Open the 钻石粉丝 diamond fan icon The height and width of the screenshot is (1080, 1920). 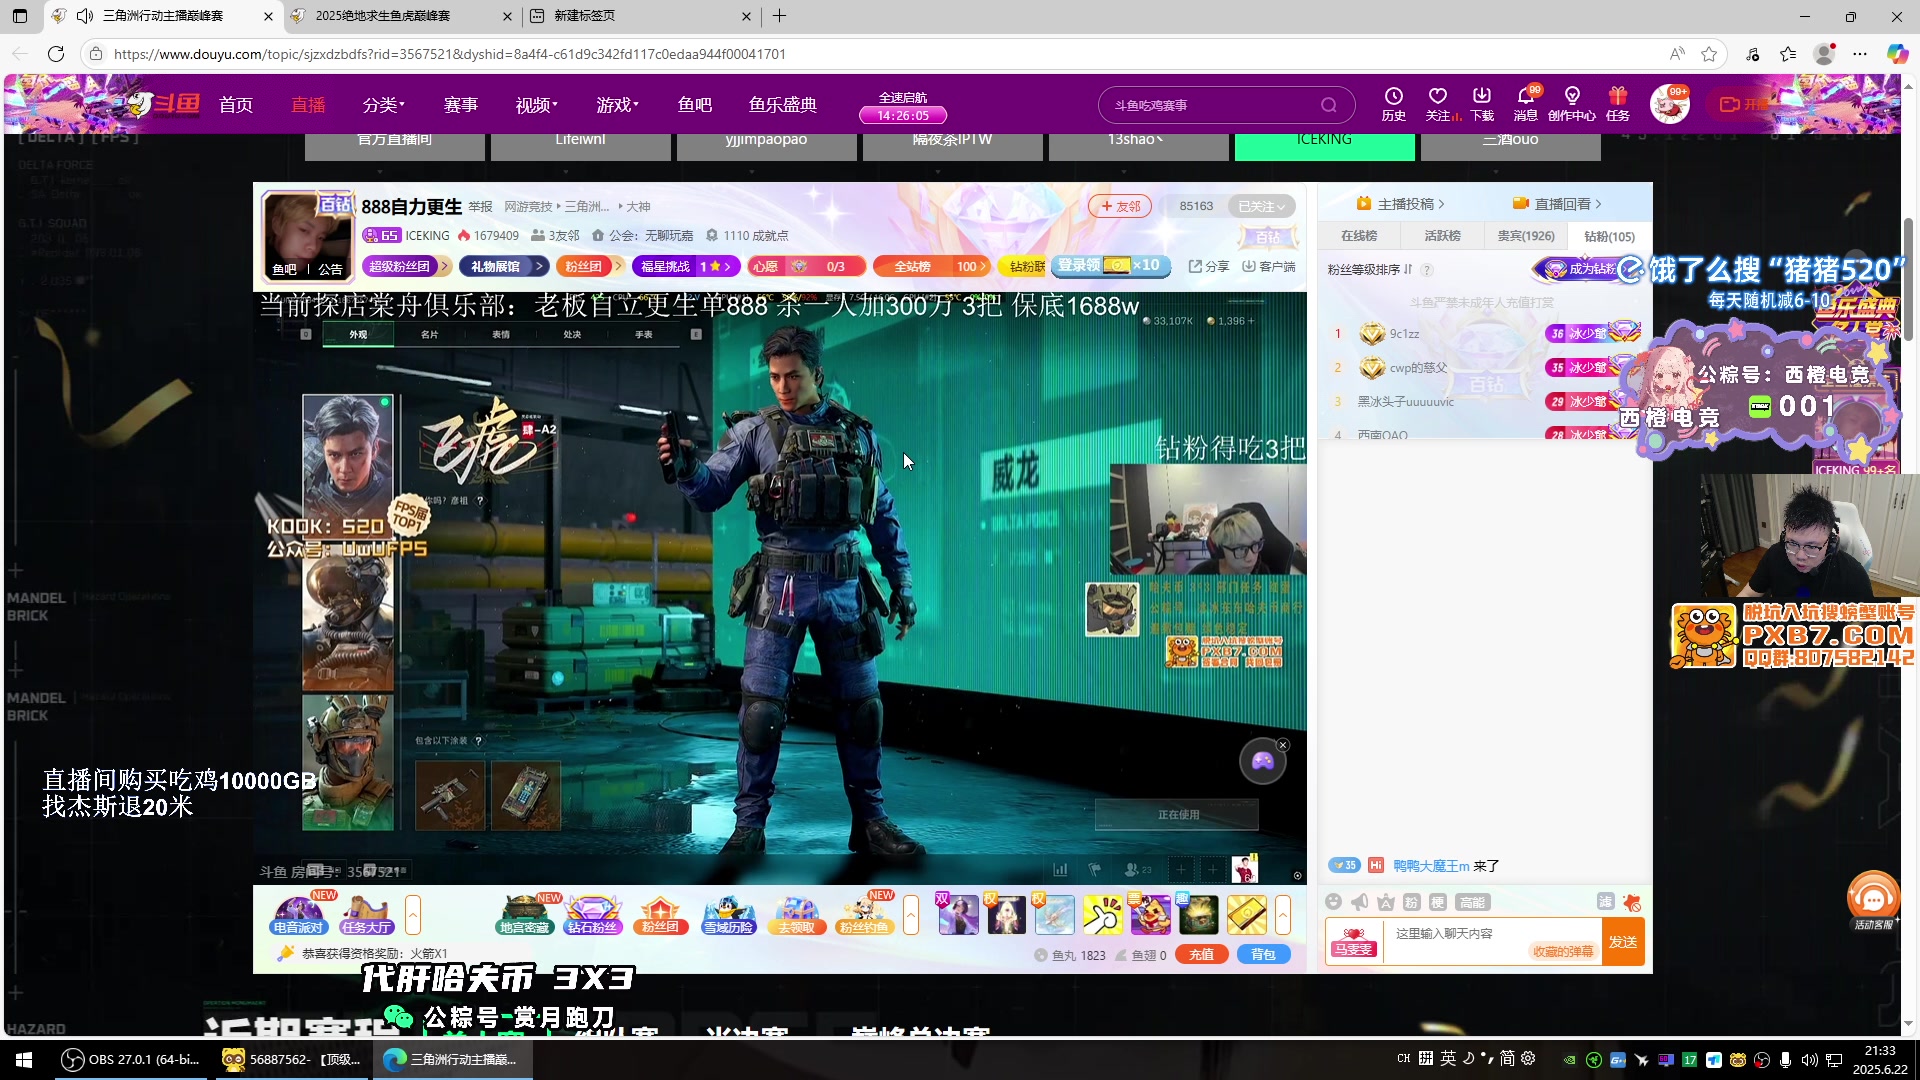tap(592, 915)
